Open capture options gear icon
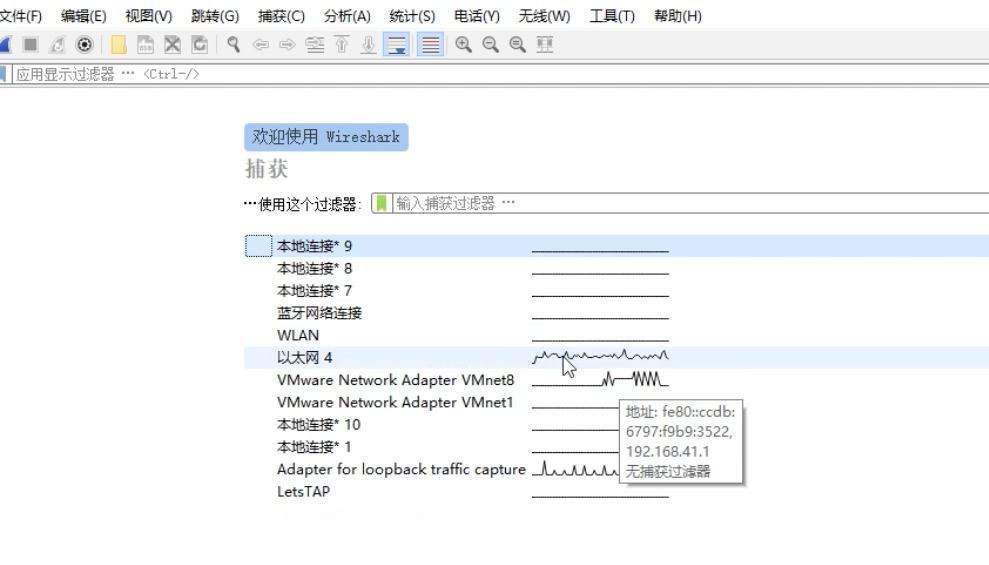989x565 pixels. (x=84, y=45)
